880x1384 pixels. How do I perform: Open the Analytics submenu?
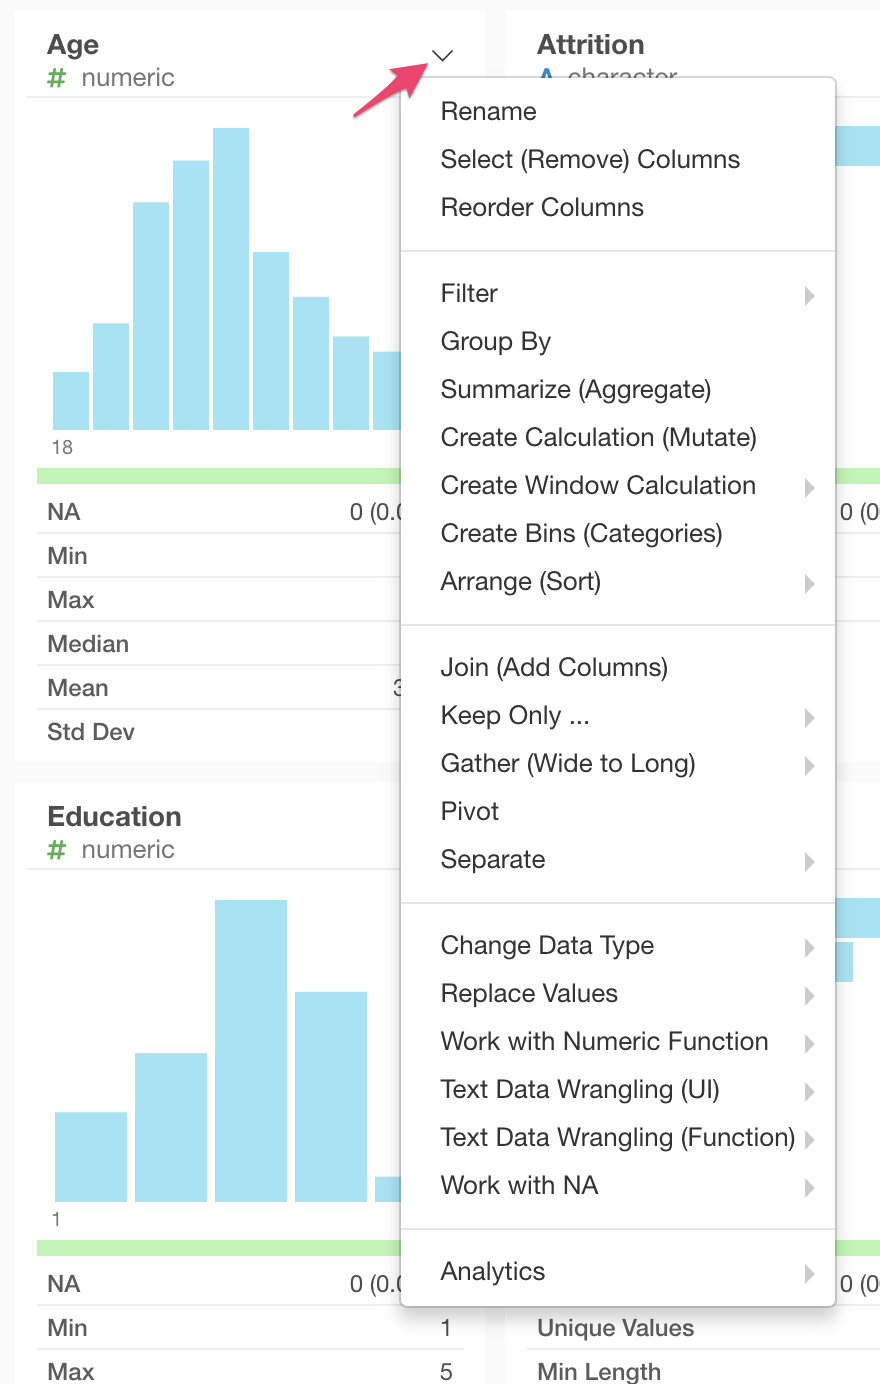pyautogui.click(x=809, y=1273)
